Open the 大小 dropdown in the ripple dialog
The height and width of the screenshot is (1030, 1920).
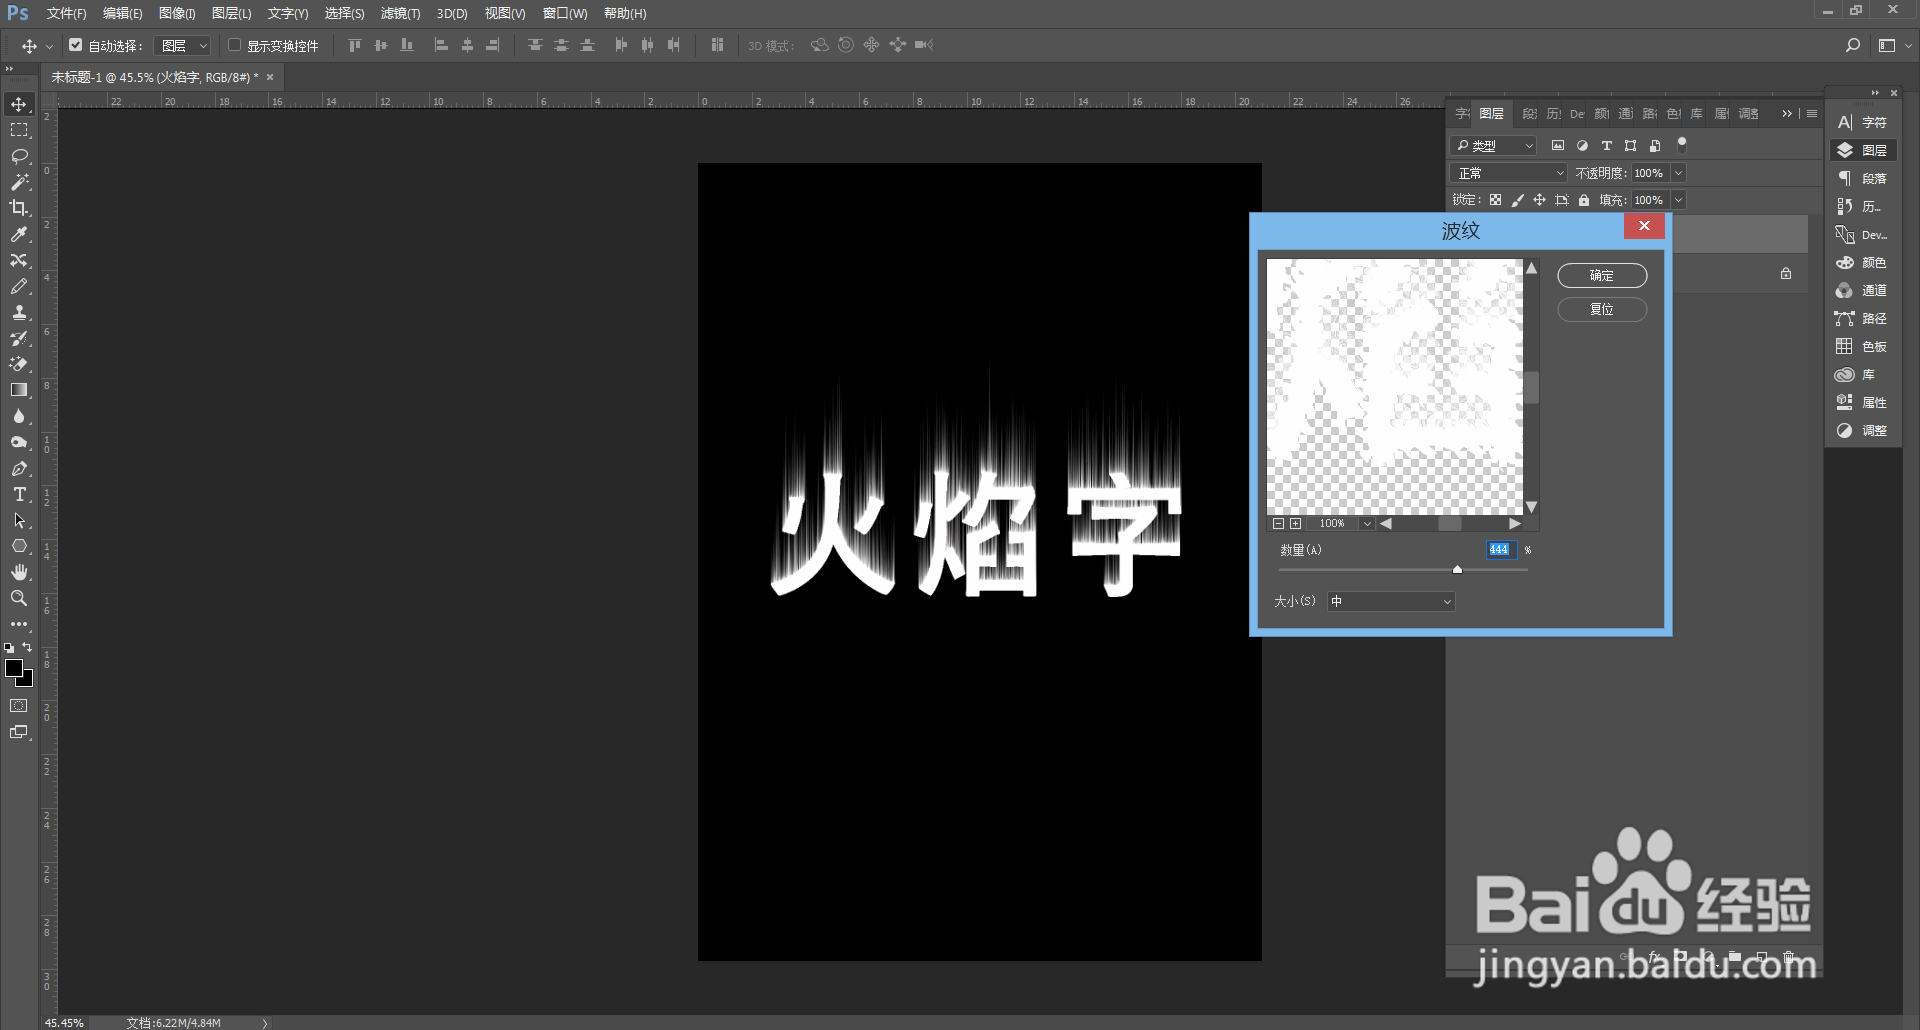[1389, 601]
